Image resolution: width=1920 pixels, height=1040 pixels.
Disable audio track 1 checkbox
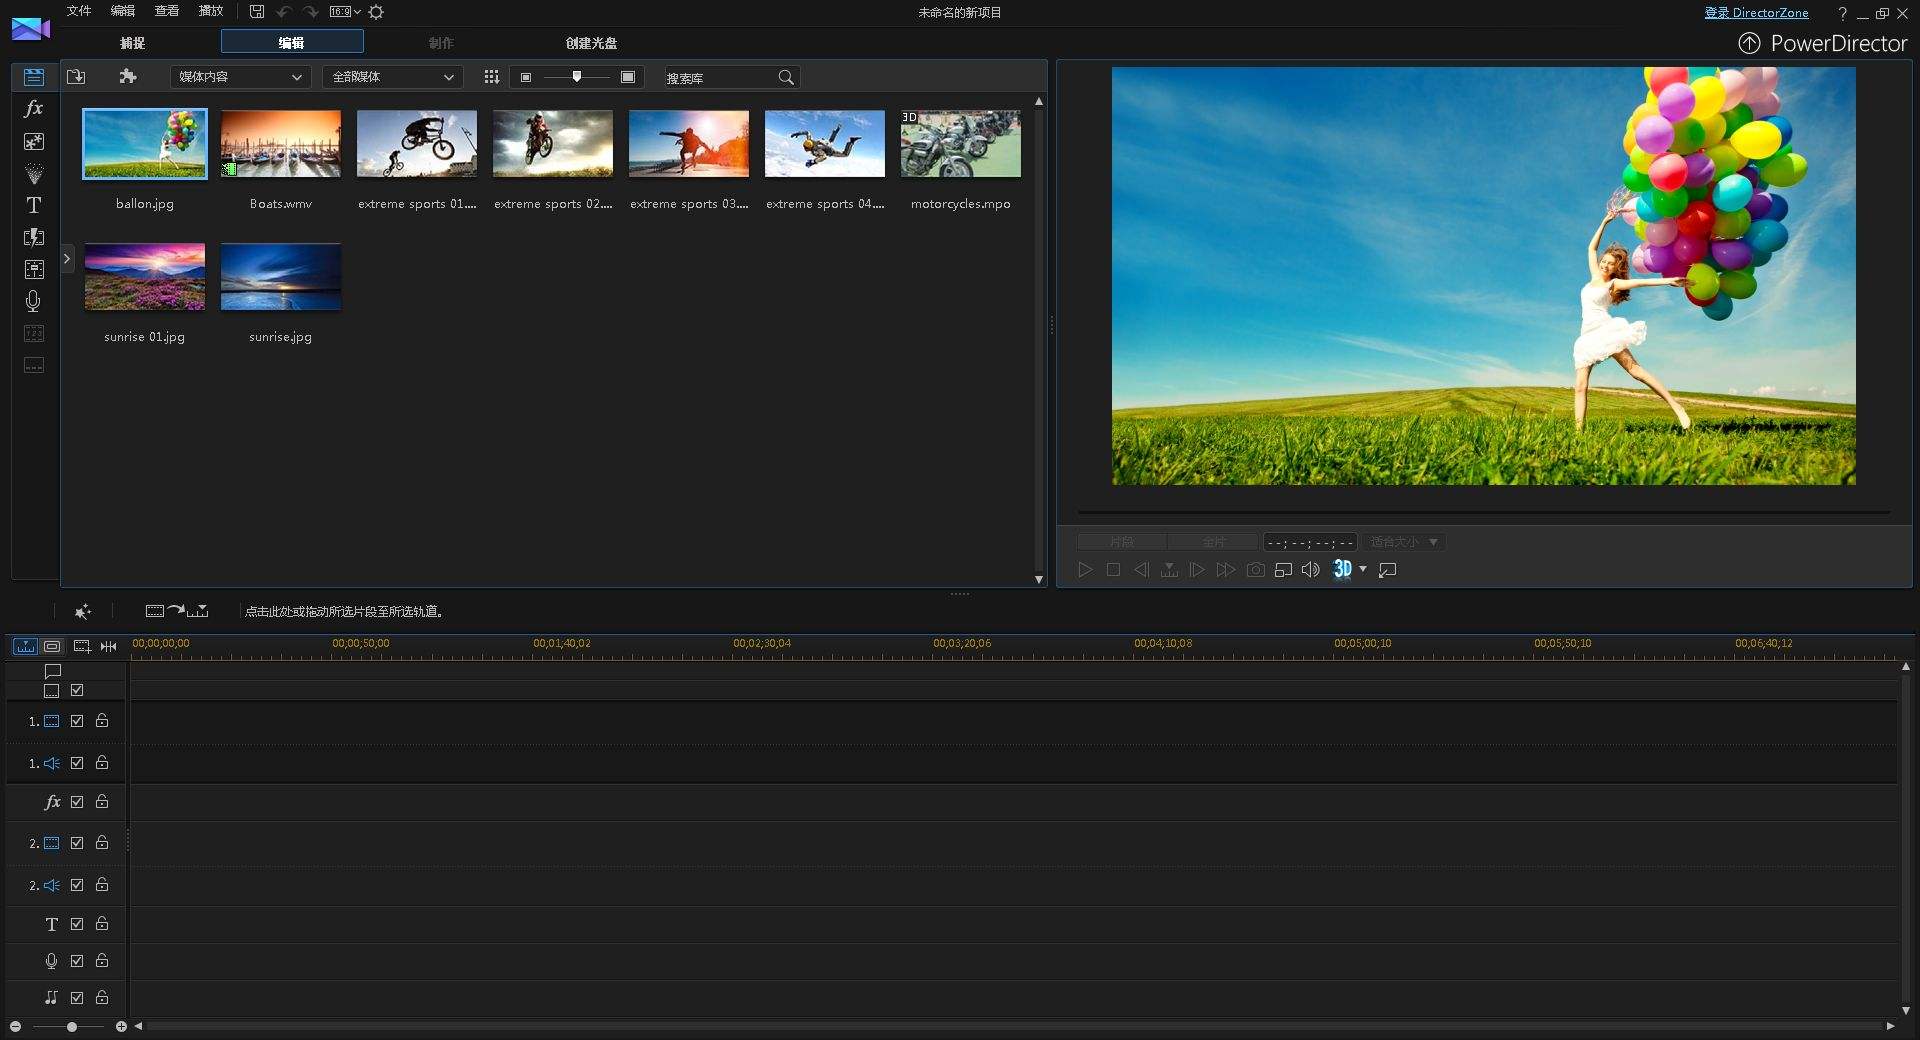pos(77,763)
